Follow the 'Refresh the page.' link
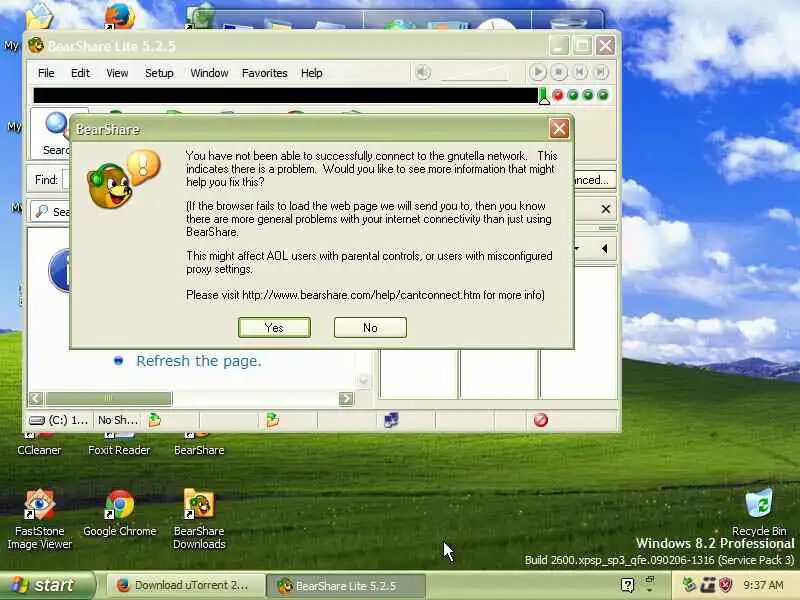Viewport: 800px width, 600px height. point(198,361)
